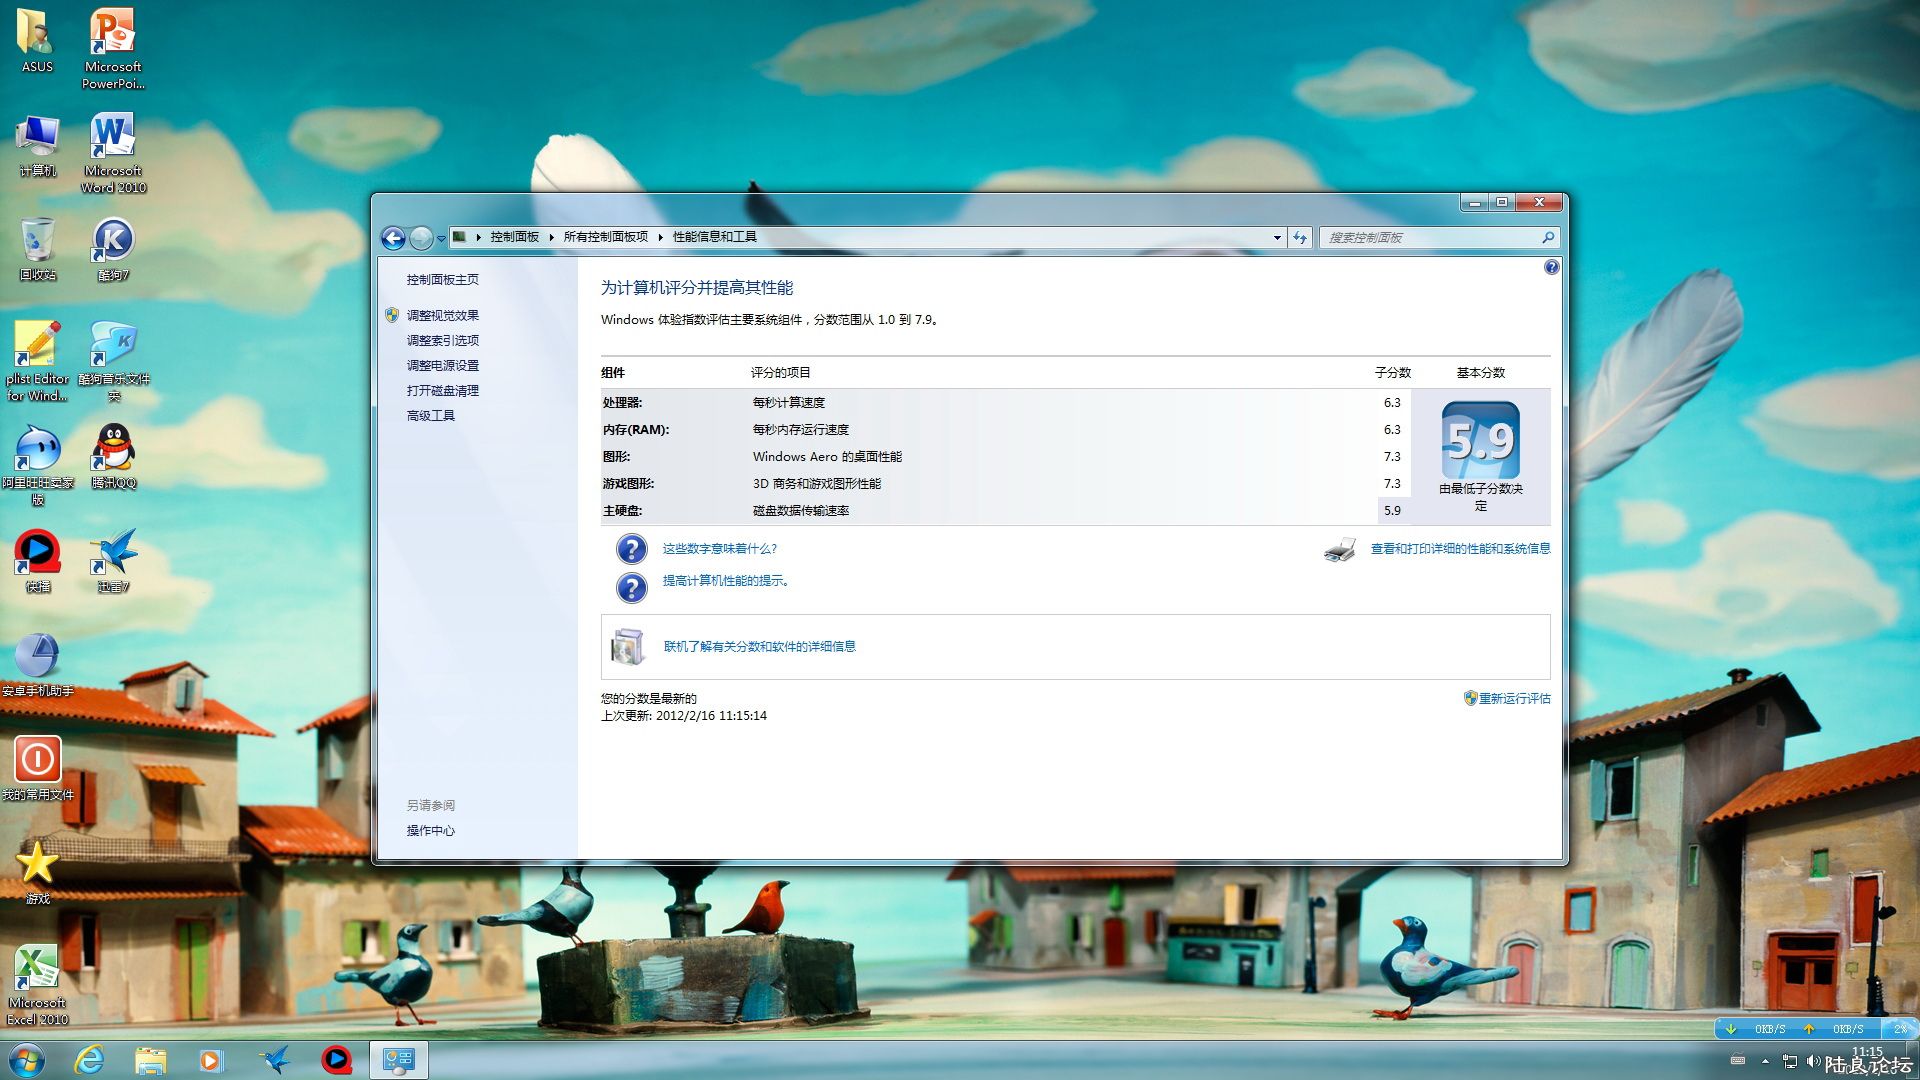Click 这些数字意味着什么? help link
The width and height of the screenshot is (1920, 1080).
tap(719, 549)
